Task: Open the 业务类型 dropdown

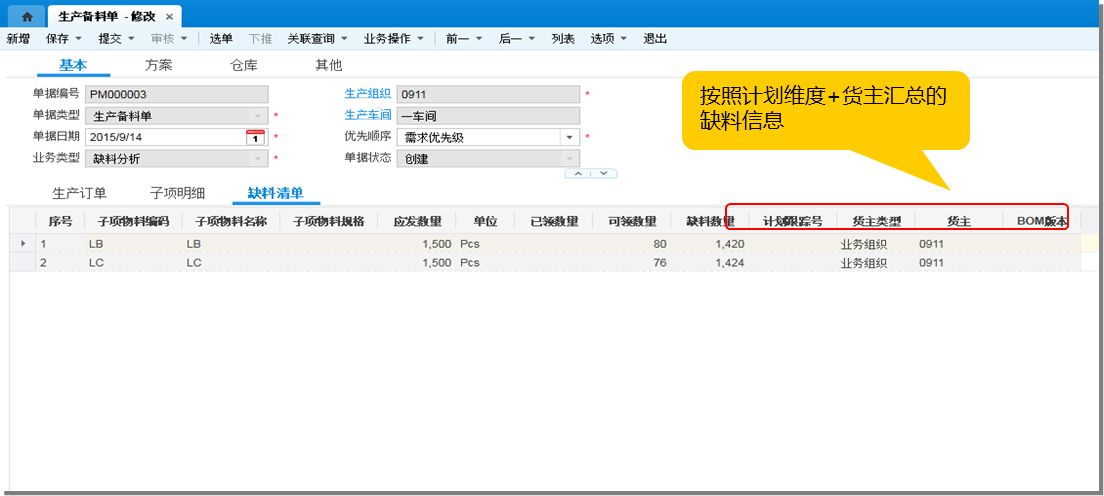Action: pyautogui.click(x=257, y=158)
